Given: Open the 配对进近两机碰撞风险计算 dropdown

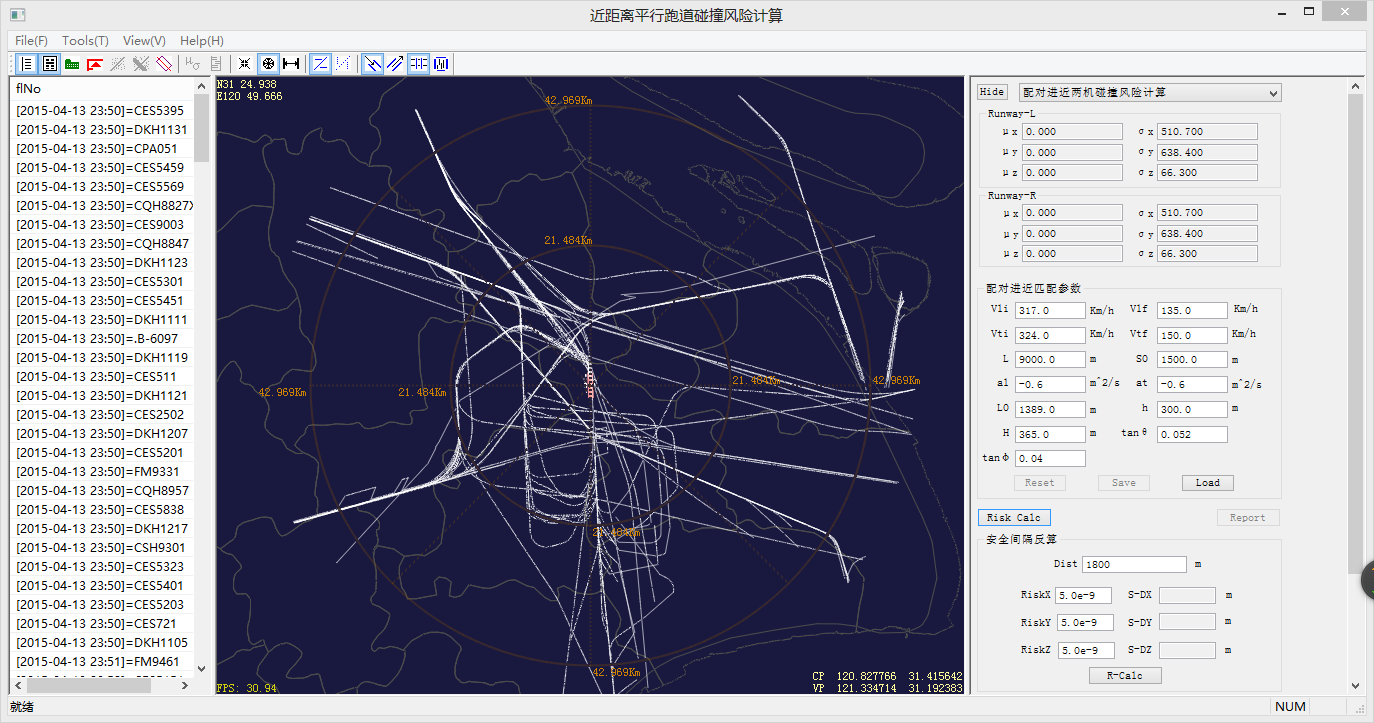Looking at the screenshot, I should pyautogui.click(x=1149, y=93).
